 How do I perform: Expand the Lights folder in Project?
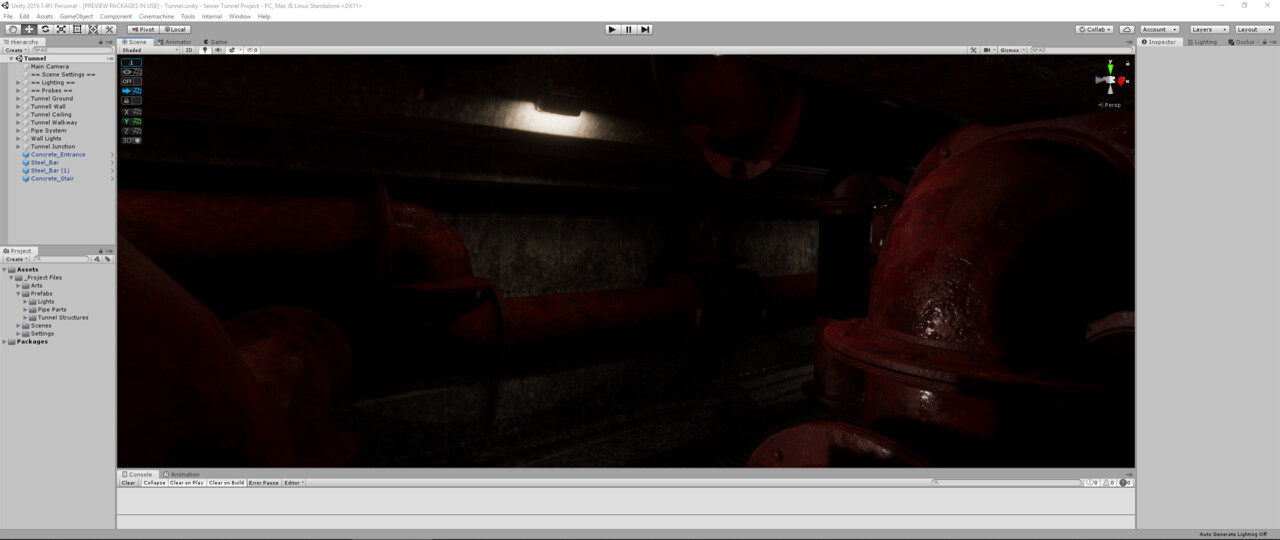point(26,301)
